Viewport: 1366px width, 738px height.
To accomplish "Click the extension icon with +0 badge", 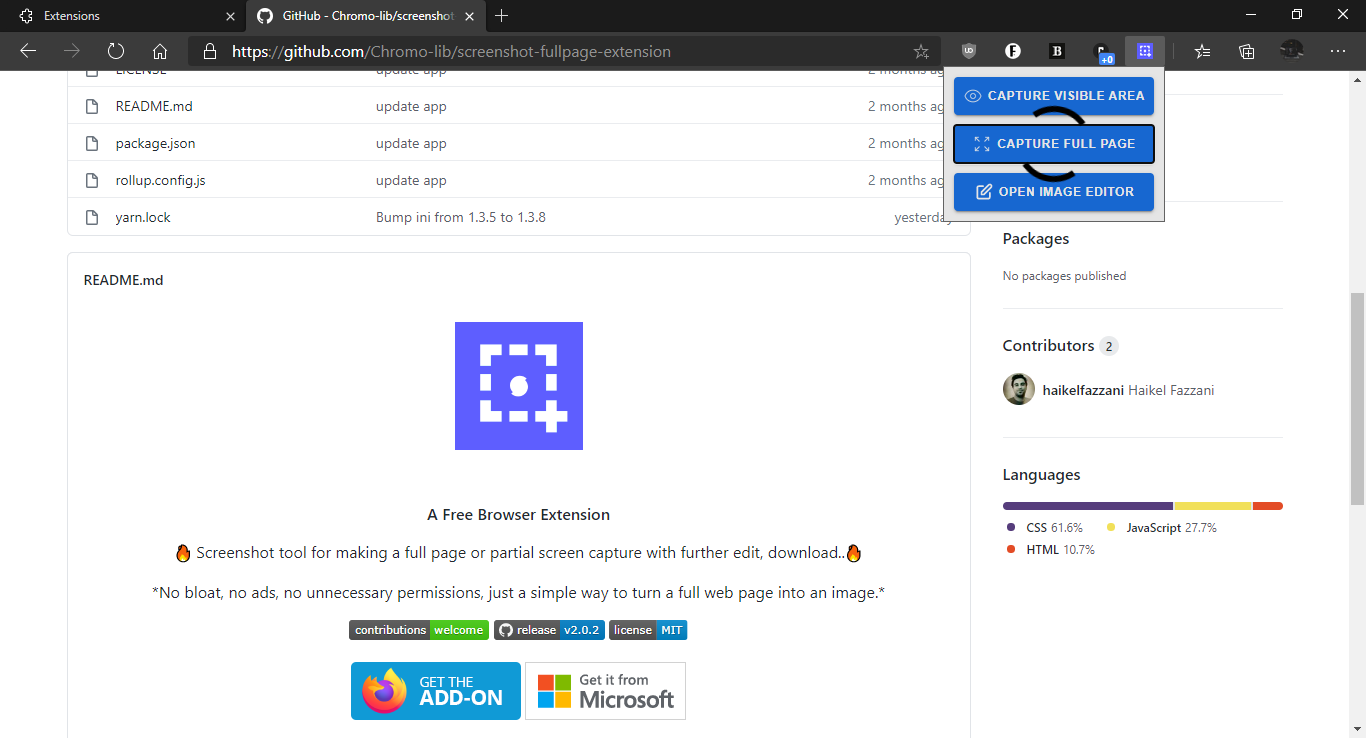I will 1102,53.
